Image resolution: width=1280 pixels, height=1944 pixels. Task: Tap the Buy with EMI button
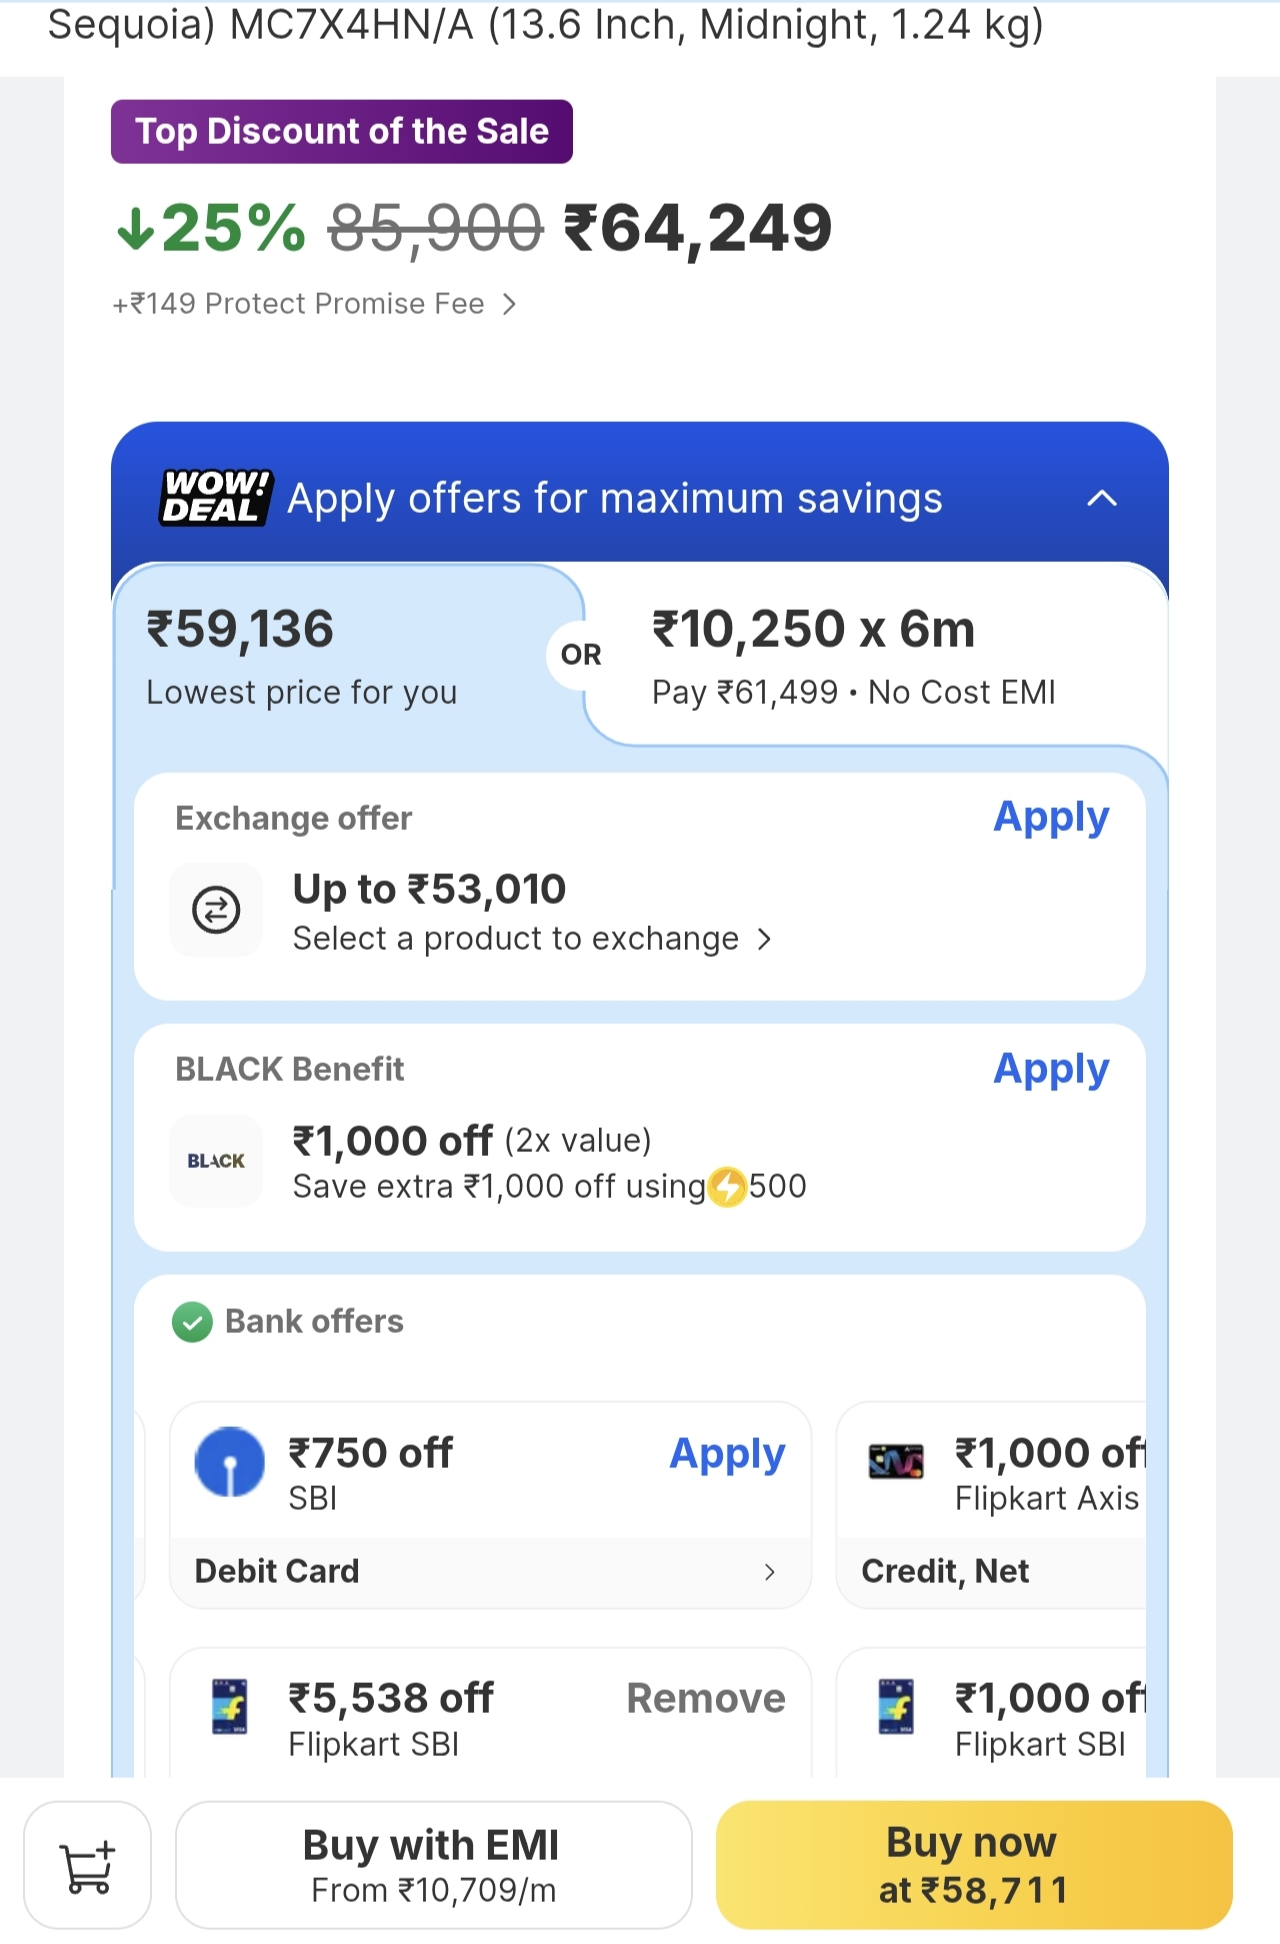click(x=433, y=1865)
